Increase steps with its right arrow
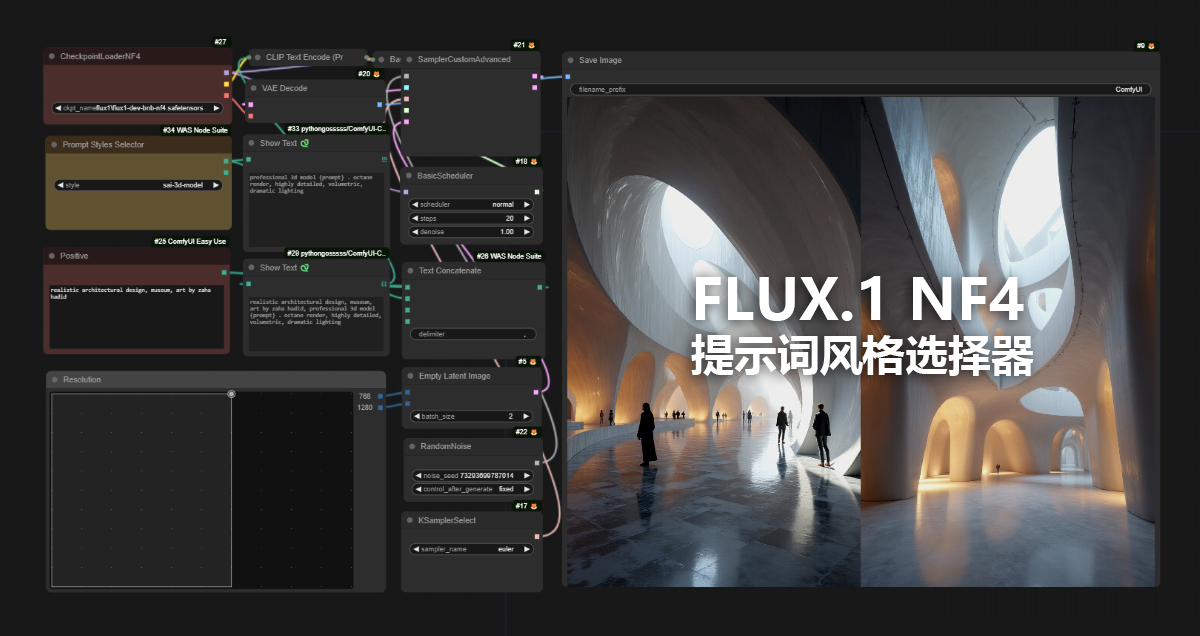This screenshot has width=1200, height=636. click(x=527, y=218)
